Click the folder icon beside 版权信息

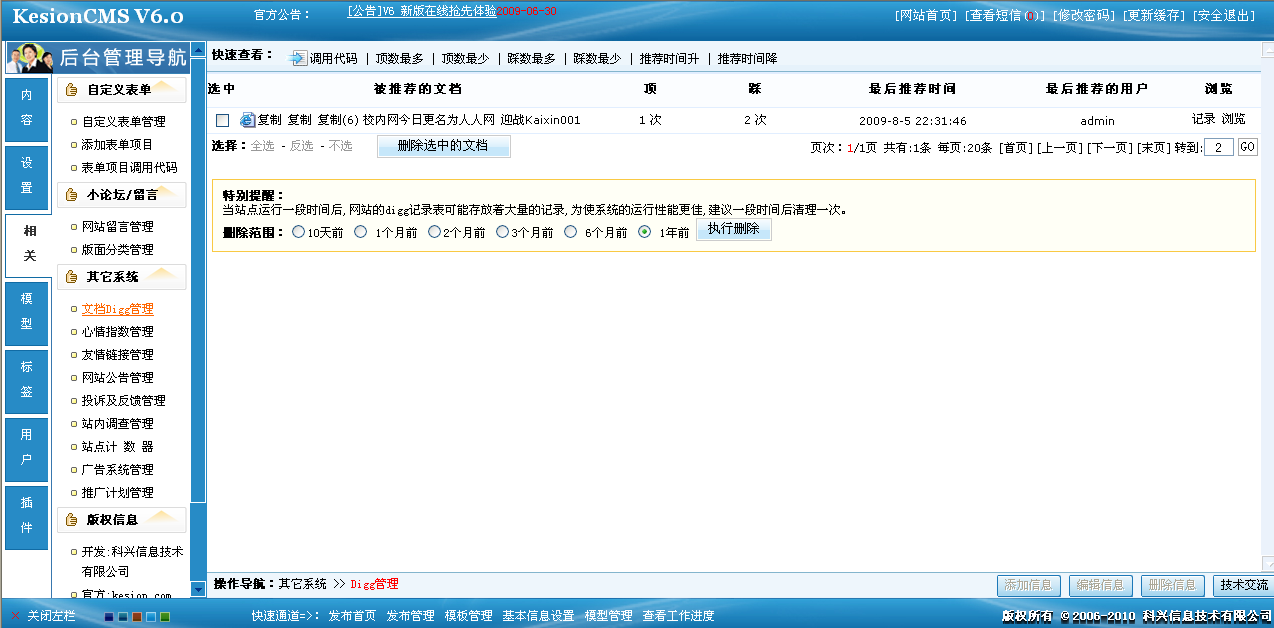pyautogui.click(x=69, y=519)
